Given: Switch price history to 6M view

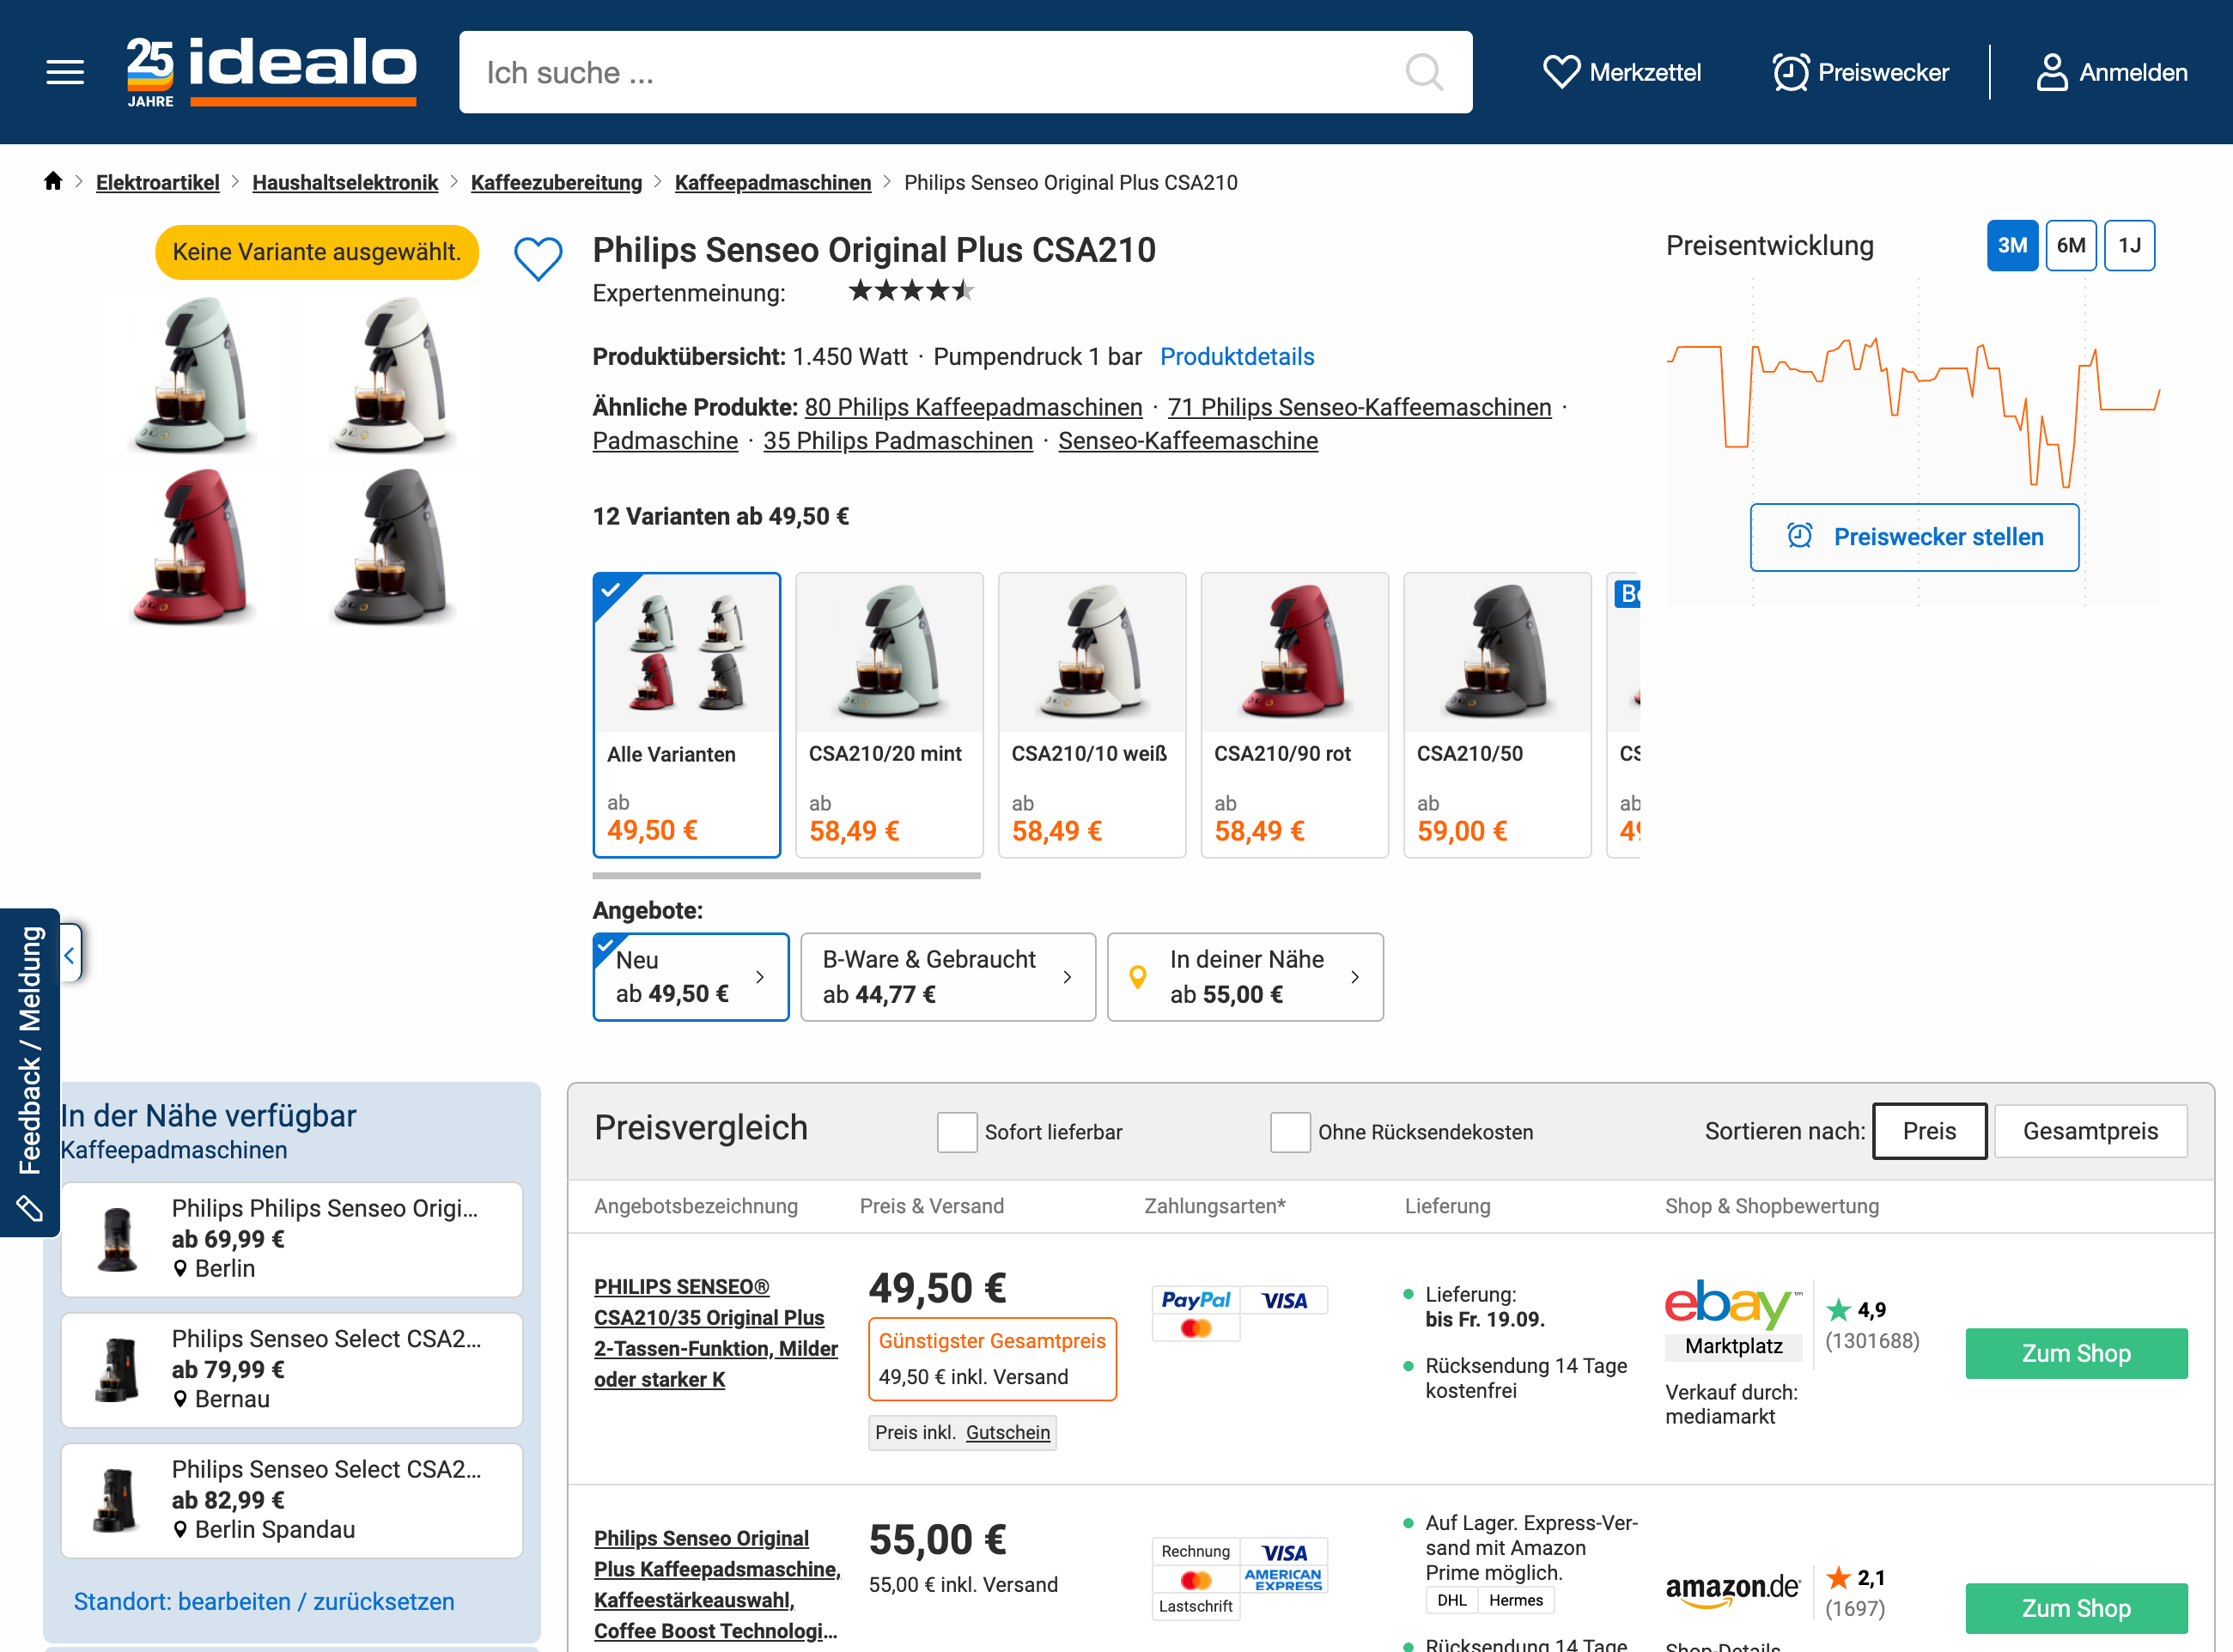Looking at the screenshot, I should (2071, 245).
